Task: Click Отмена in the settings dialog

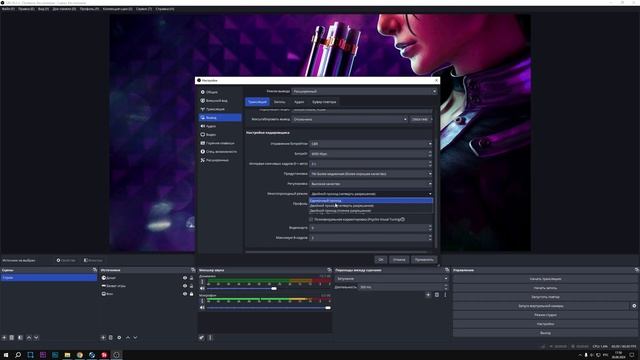Action: coord(399,260)
